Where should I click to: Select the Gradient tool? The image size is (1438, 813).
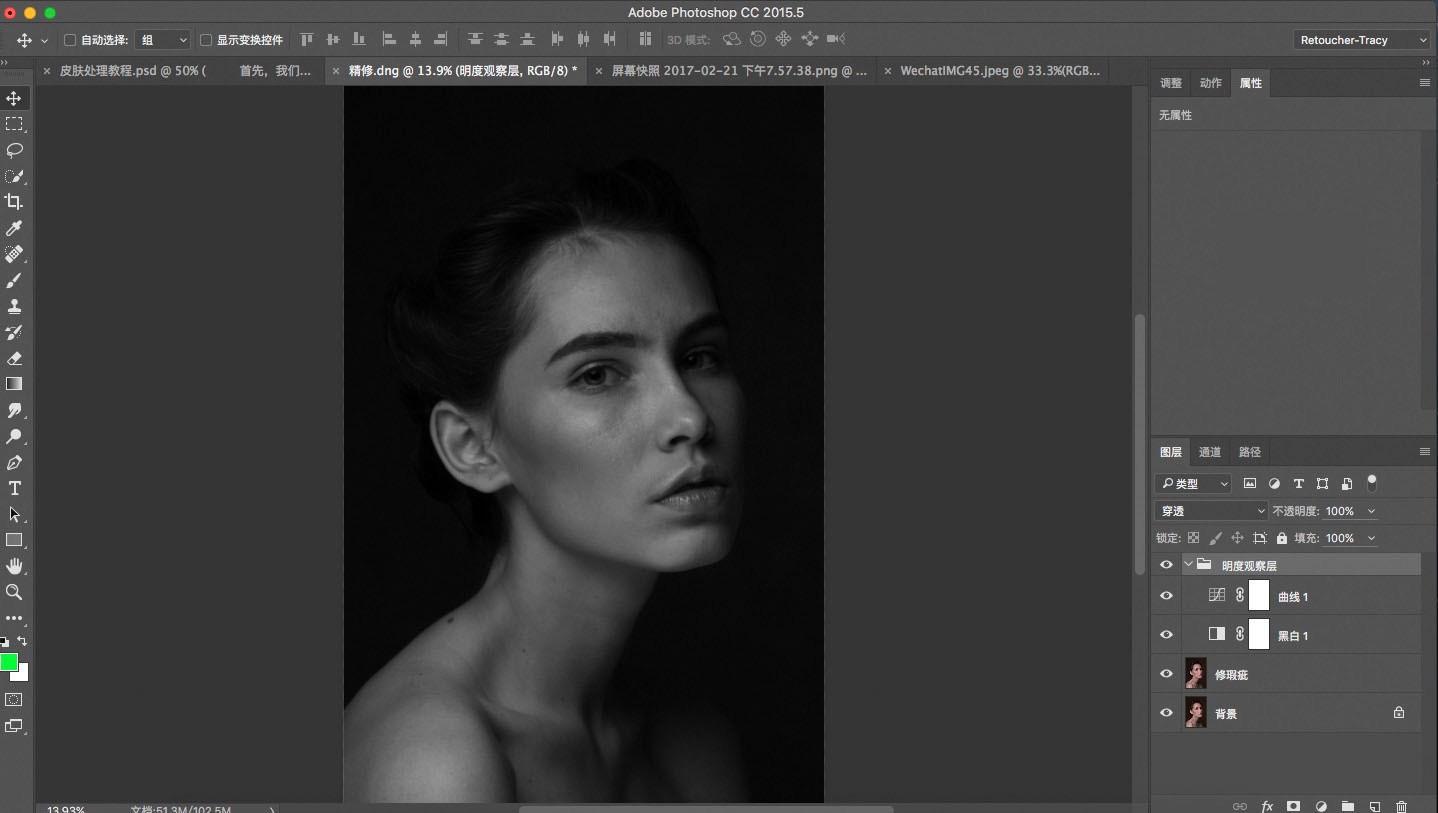tap(14, 384)
